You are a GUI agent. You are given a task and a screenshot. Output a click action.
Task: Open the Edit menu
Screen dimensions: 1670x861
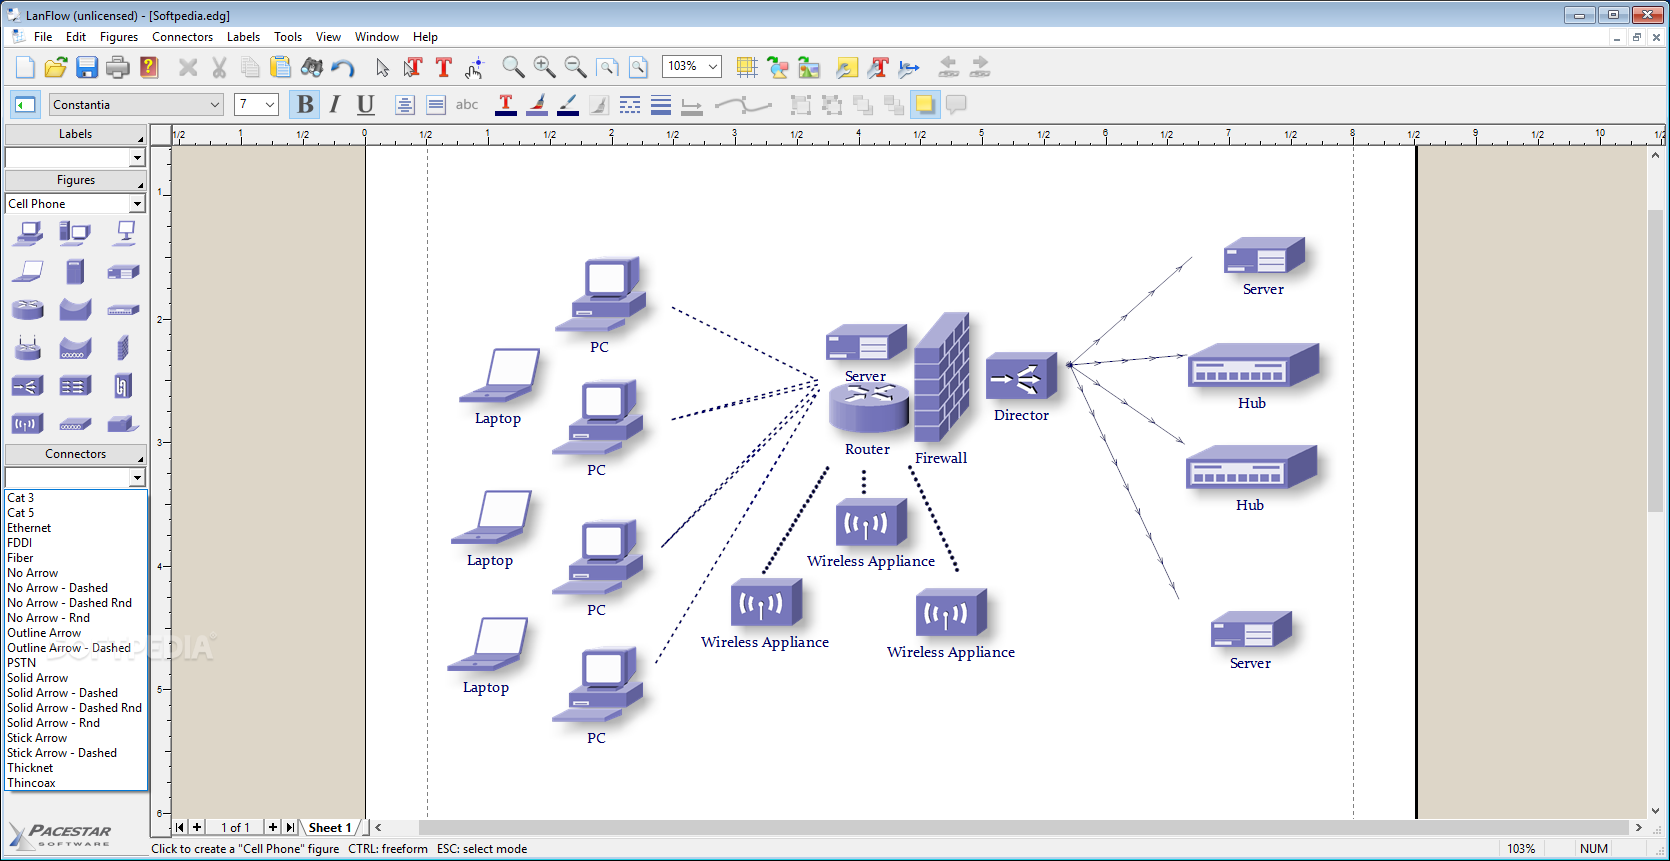tap(76, 37)
